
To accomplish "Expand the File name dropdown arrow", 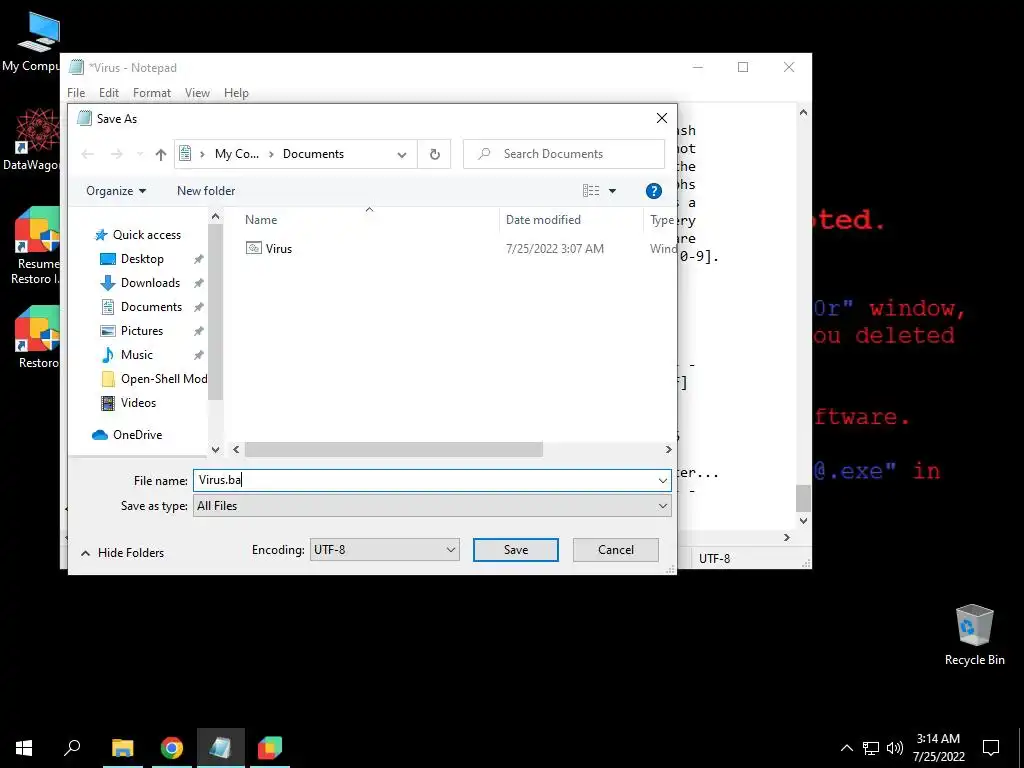I will pos(663,481).
